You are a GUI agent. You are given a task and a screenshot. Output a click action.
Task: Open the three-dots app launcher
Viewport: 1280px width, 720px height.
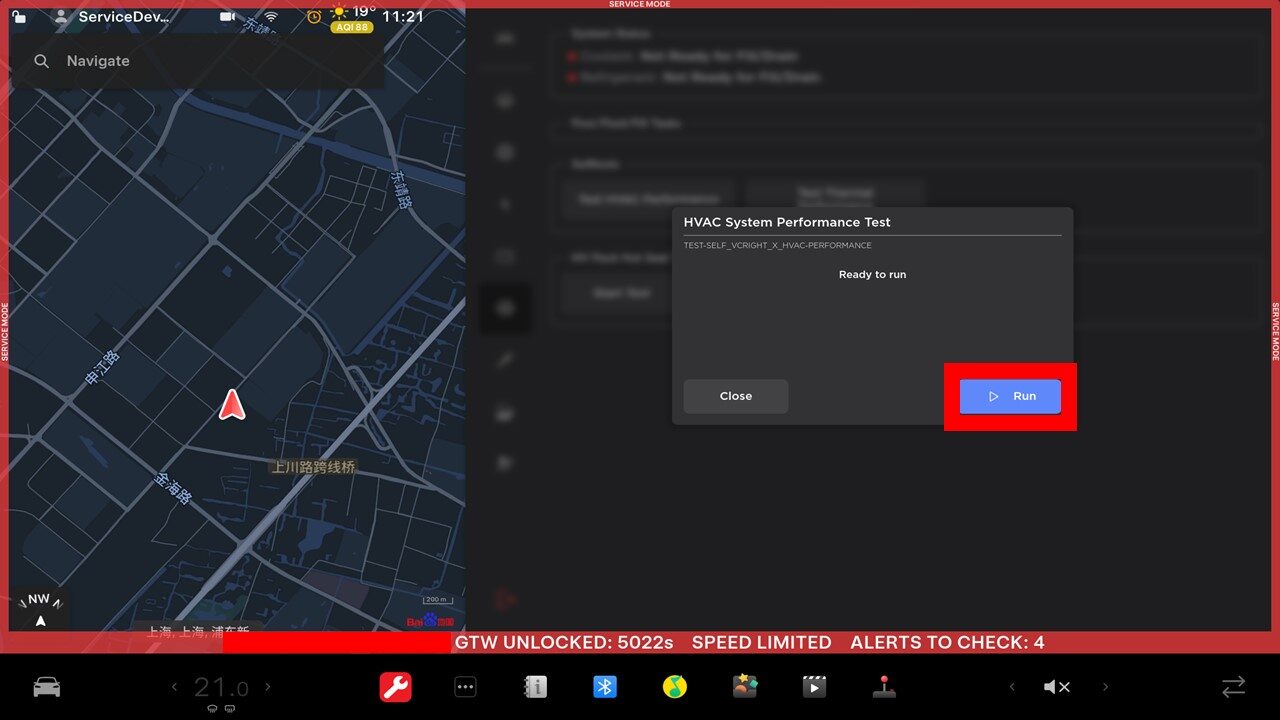pyautogui.click(x=465, y=687)
